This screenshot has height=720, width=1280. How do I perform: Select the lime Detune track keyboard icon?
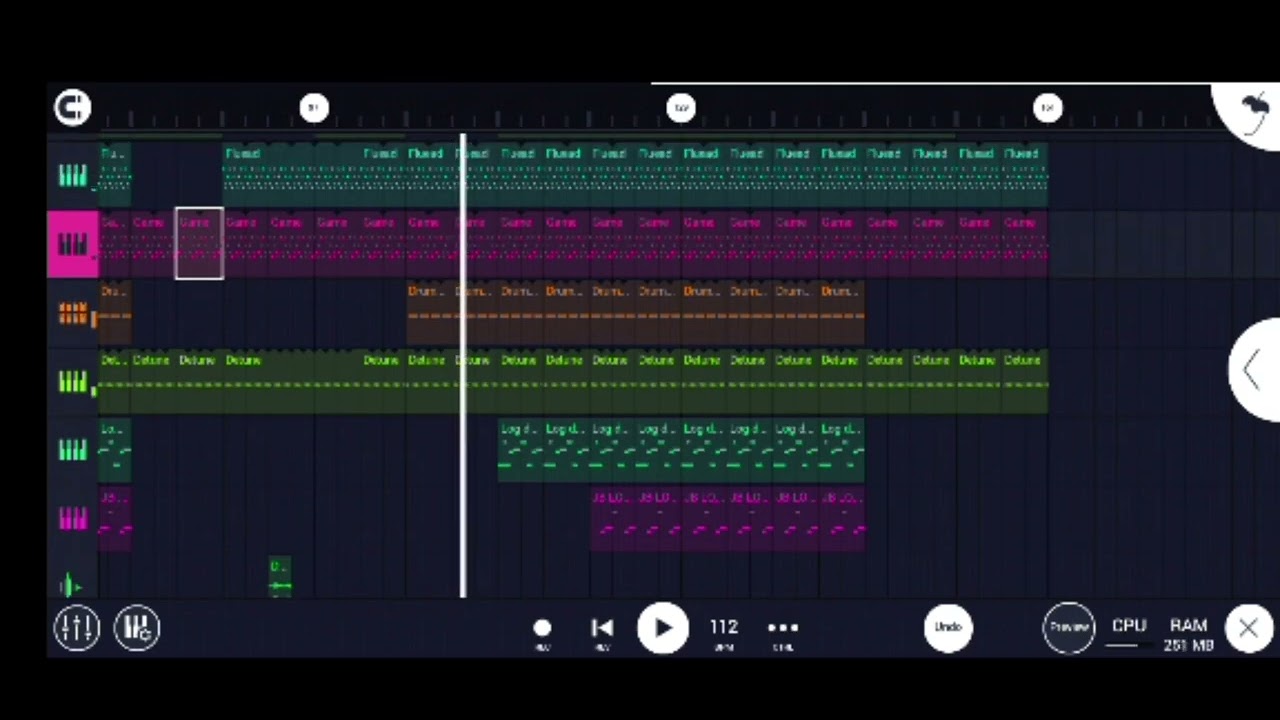(72, 382)
